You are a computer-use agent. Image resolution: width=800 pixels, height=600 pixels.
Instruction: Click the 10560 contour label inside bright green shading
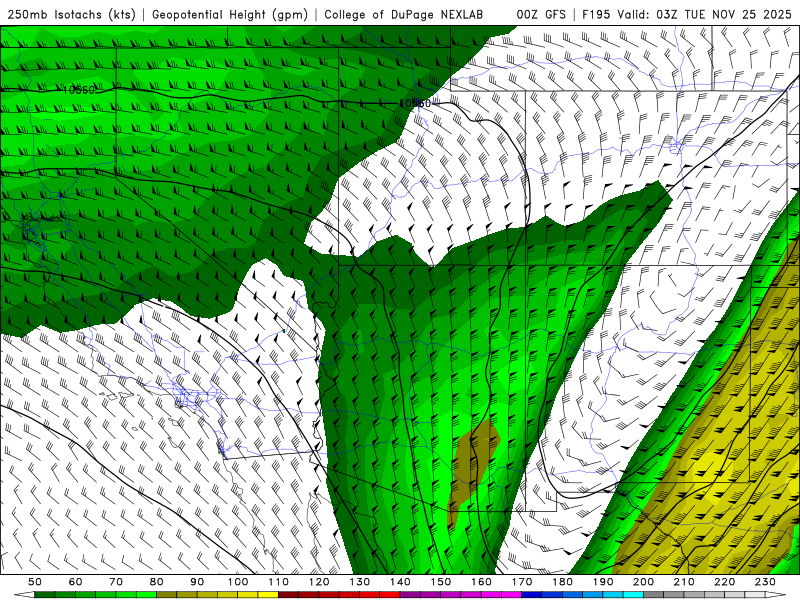coord(79,90)
